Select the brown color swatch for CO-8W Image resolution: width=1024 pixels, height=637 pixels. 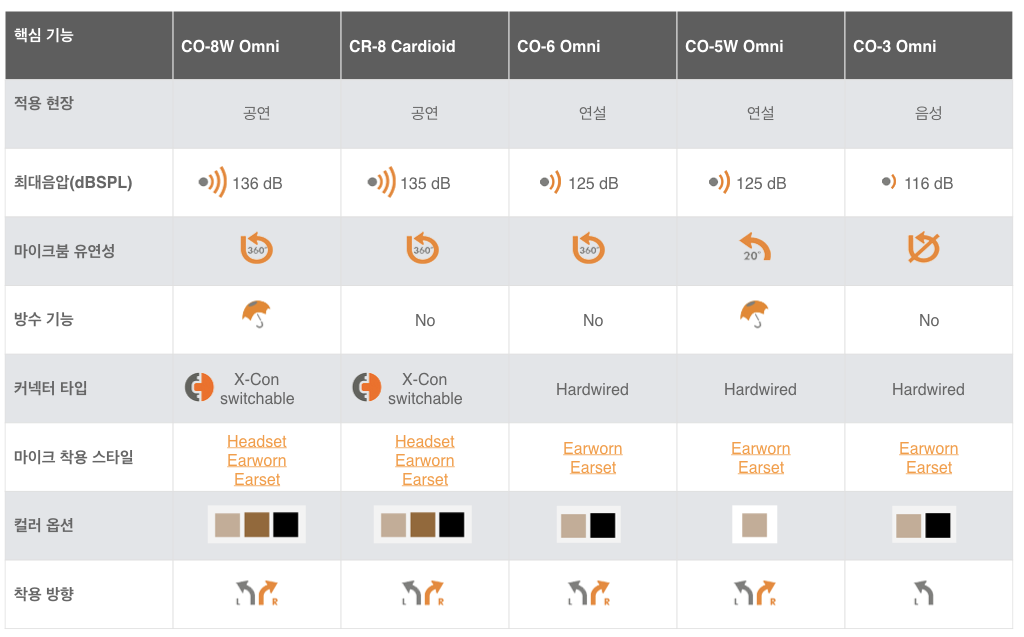click(x=257, y=525)
